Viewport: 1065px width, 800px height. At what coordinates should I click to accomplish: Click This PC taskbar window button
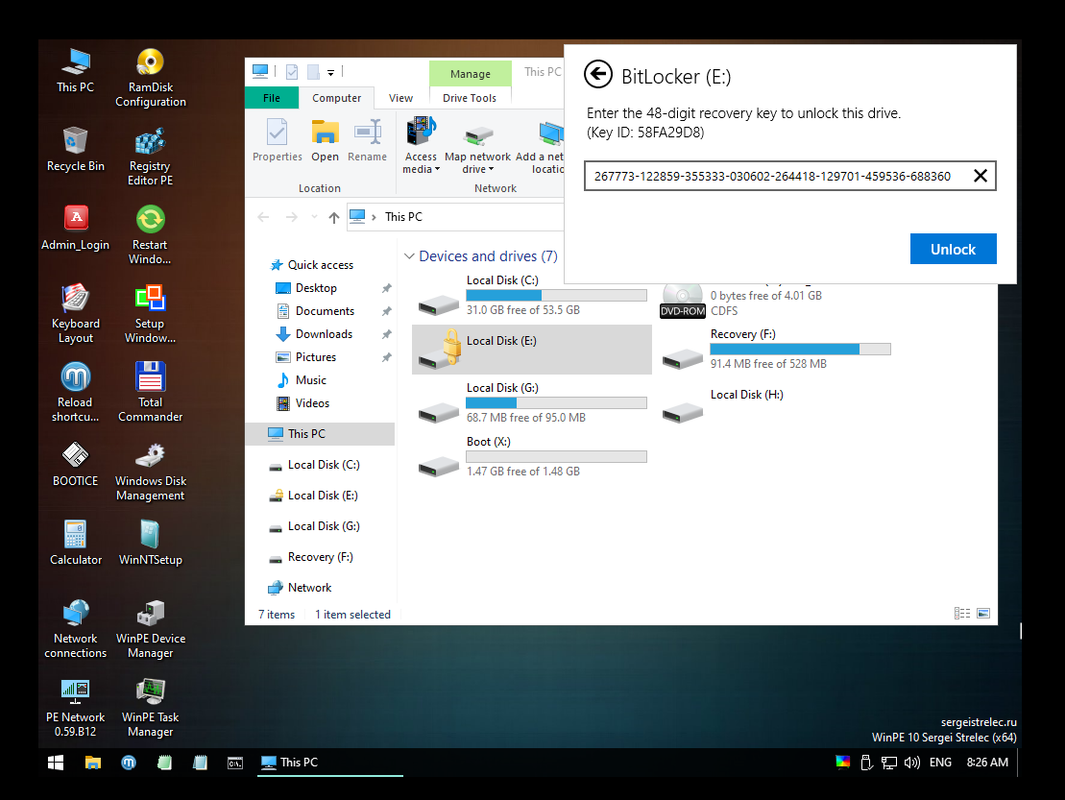coord(330,763)
